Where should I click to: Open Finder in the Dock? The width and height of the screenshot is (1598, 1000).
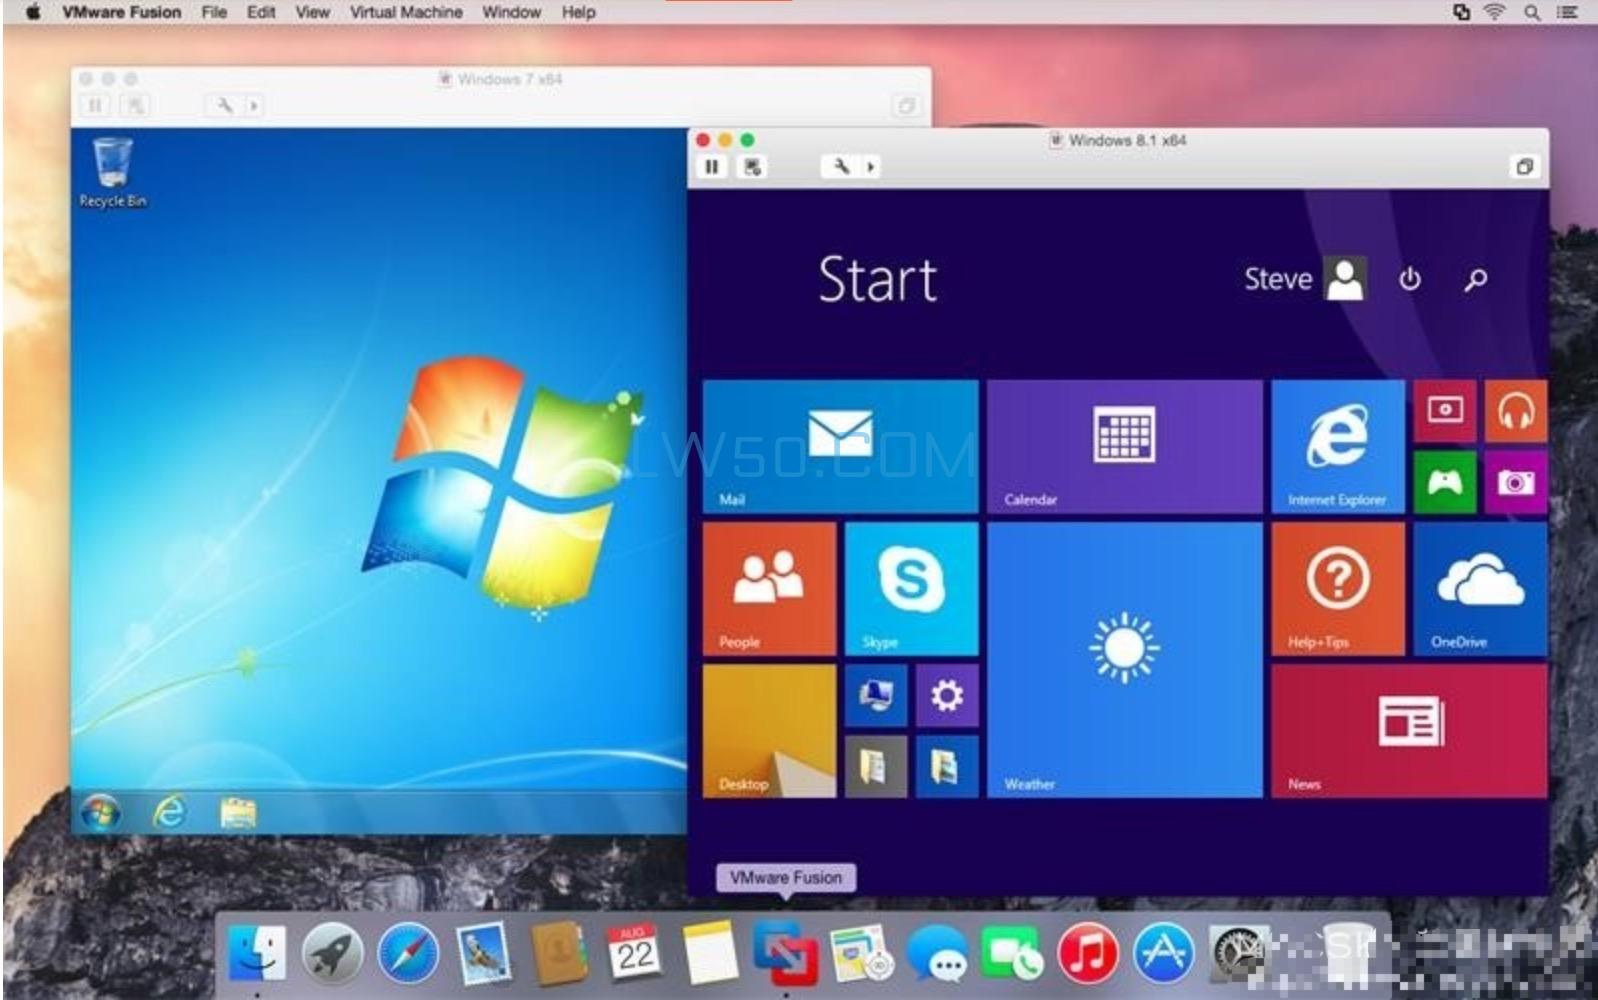pos(256,953)
